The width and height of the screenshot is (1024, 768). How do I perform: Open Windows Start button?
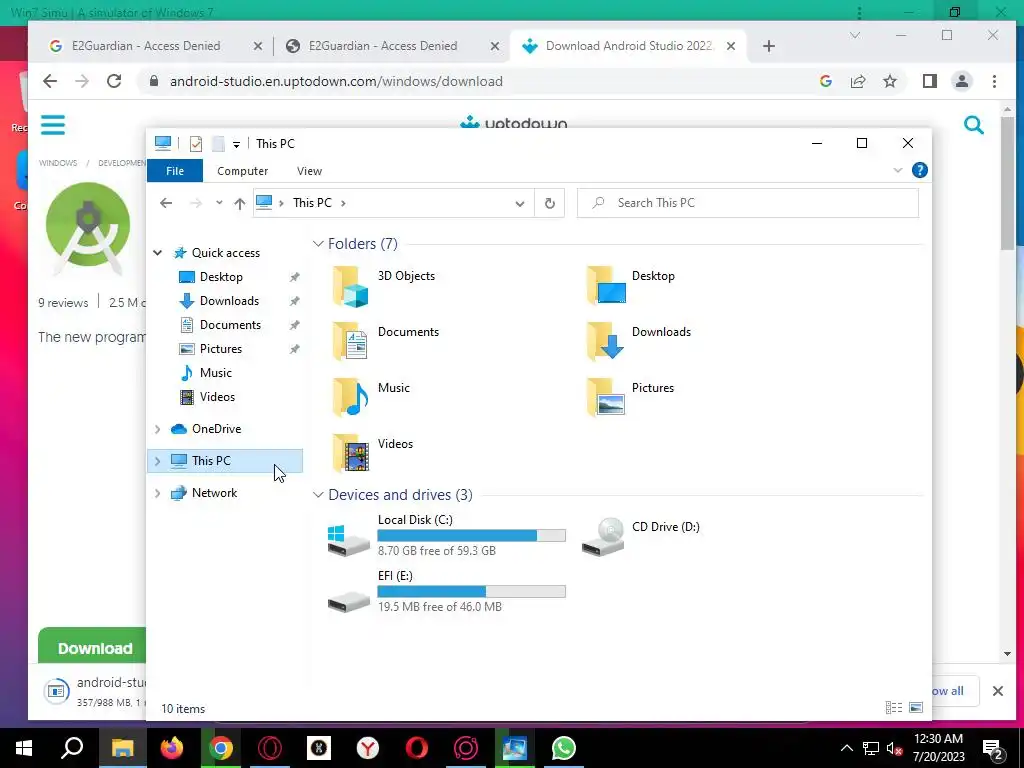click(24, 748)
